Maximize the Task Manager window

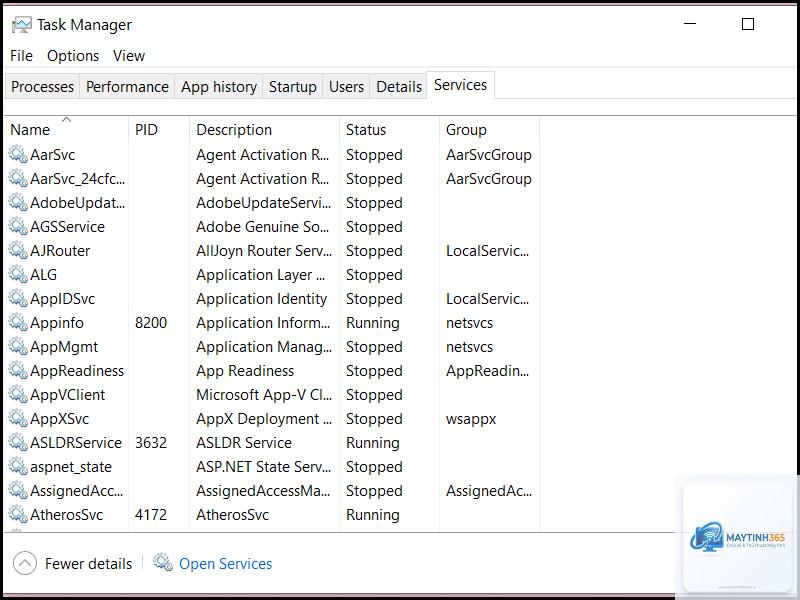(x=748, y=24)
